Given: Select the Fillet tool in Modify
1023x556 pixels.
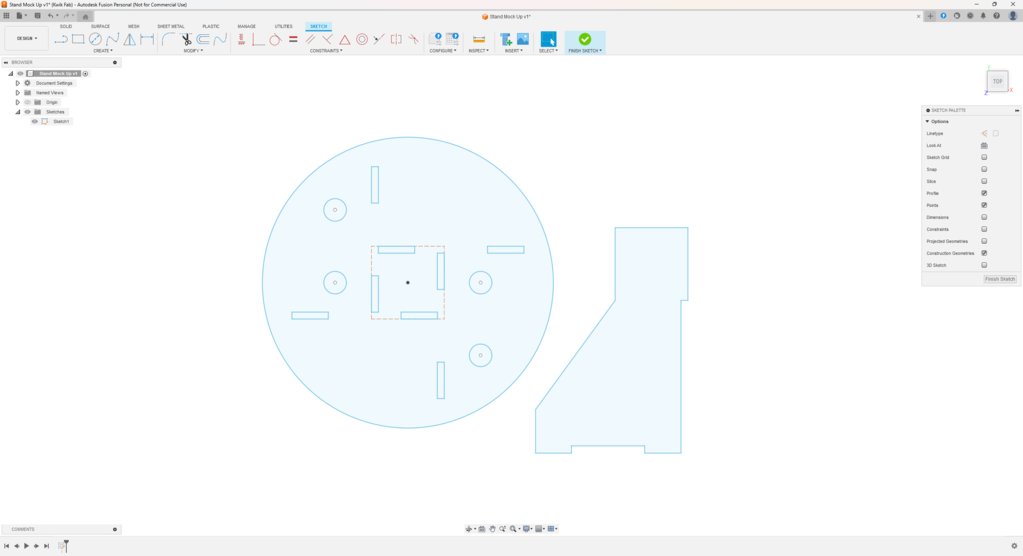Looking at the screenshot, I should (x=168, y=39).
